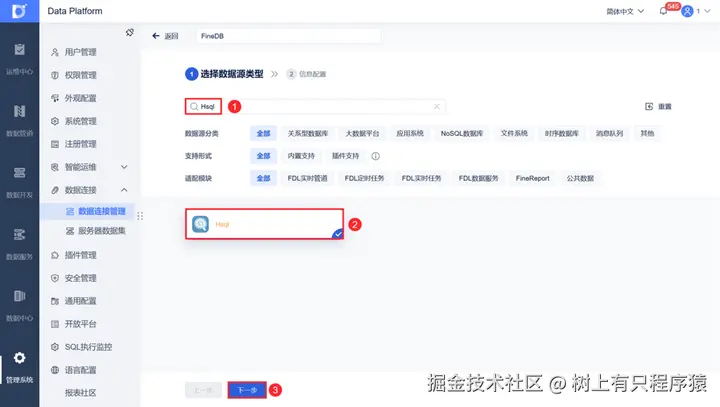The width and height of the screenshot is (720, 407).
Task: Click the 通用配置 folder icon
Action: 55,301
